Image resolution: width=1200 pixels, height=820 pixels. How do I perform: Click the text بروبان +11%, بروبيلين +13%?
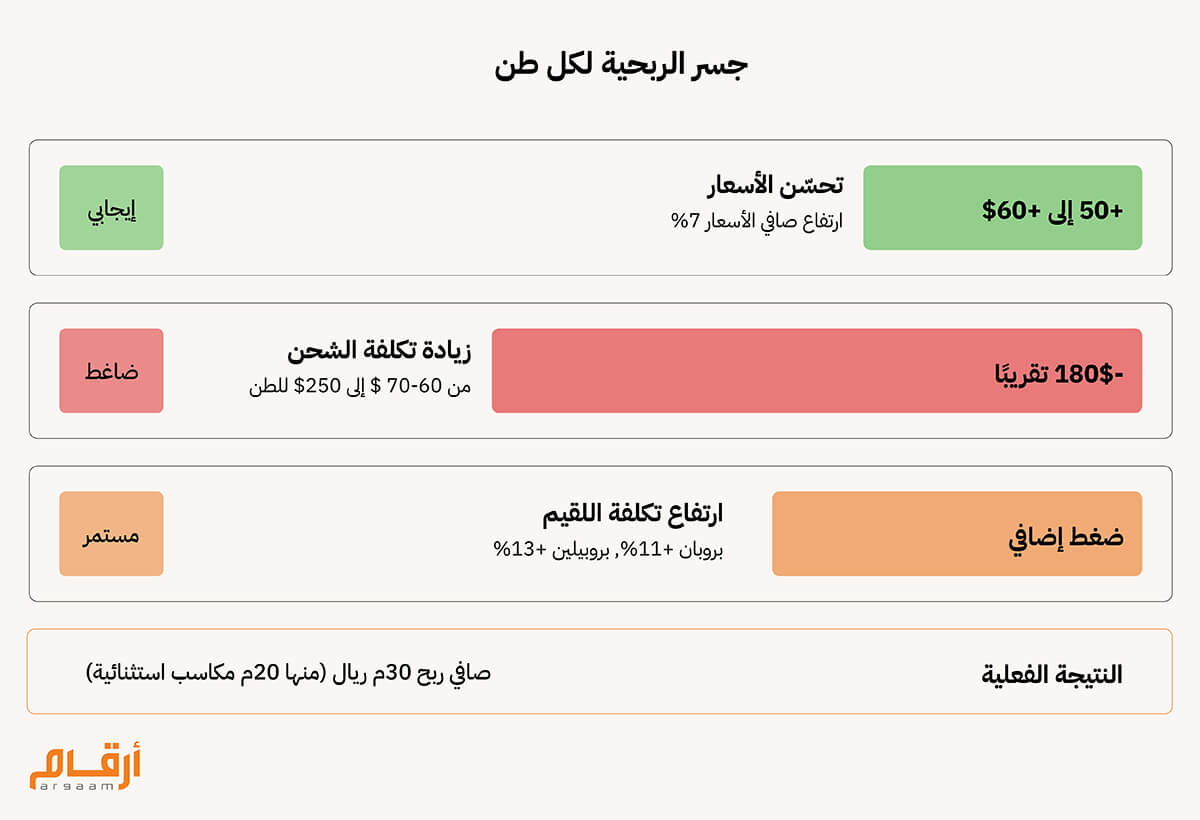[x=608, y=549]
